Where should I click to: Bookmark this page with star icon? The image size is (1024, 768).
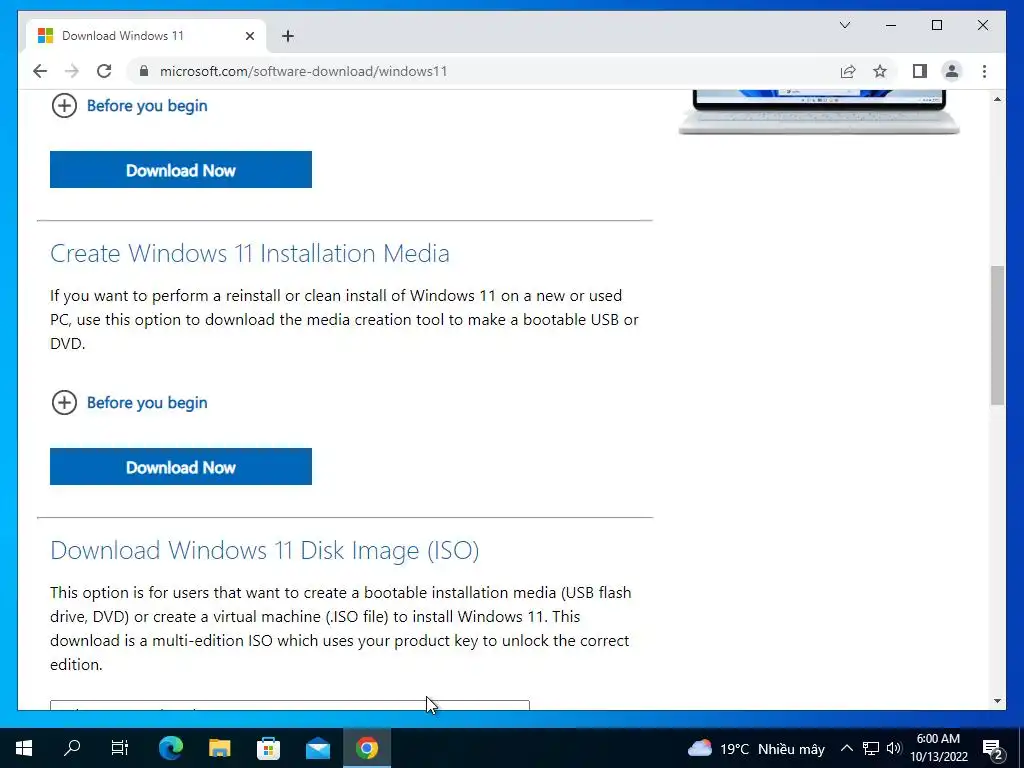(x=880, y=71)
